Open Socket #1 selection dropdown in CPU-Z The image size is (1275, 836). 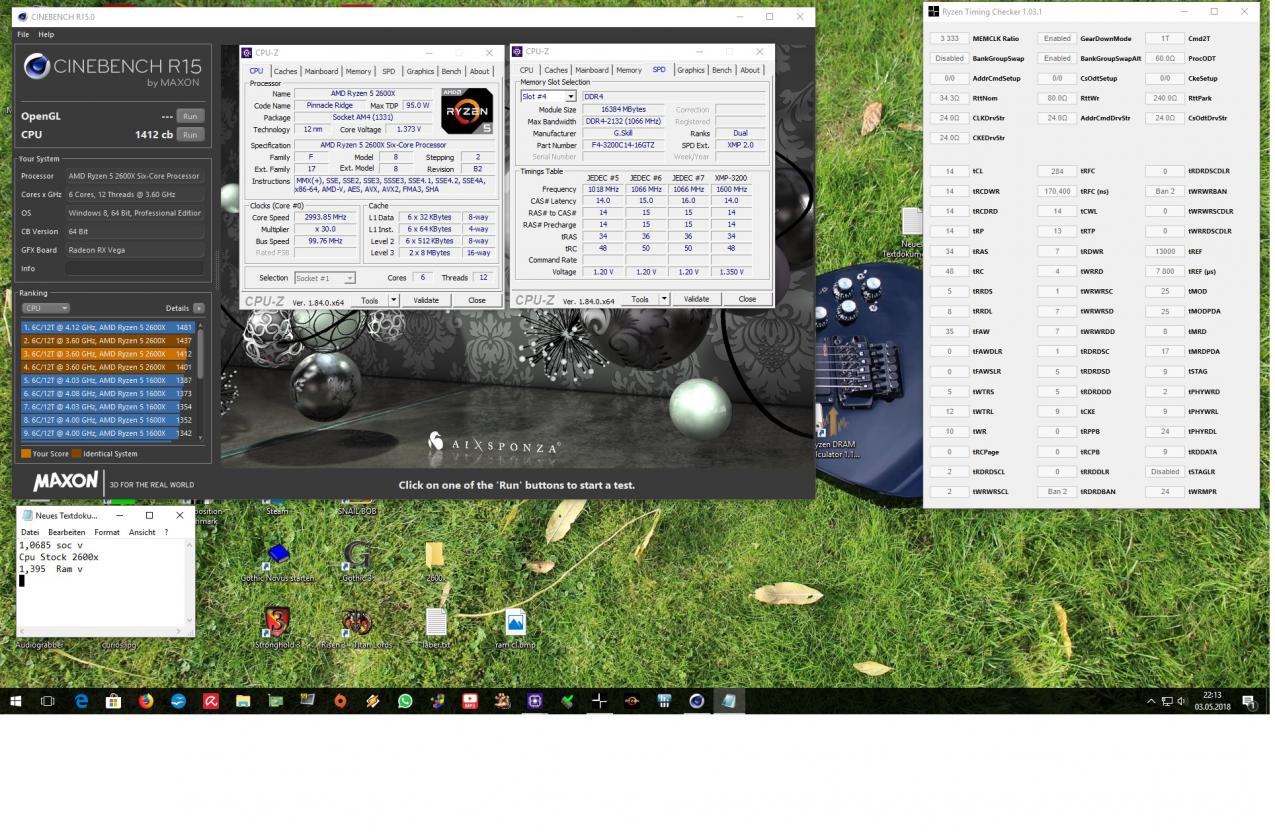point(350,278)
